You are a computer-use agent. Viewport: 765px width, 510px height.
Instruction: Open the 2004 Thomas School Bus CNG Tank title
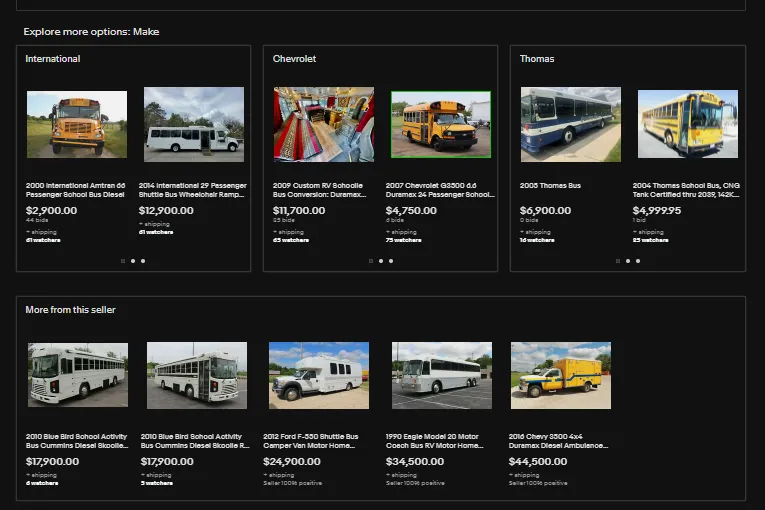[686, 190]
